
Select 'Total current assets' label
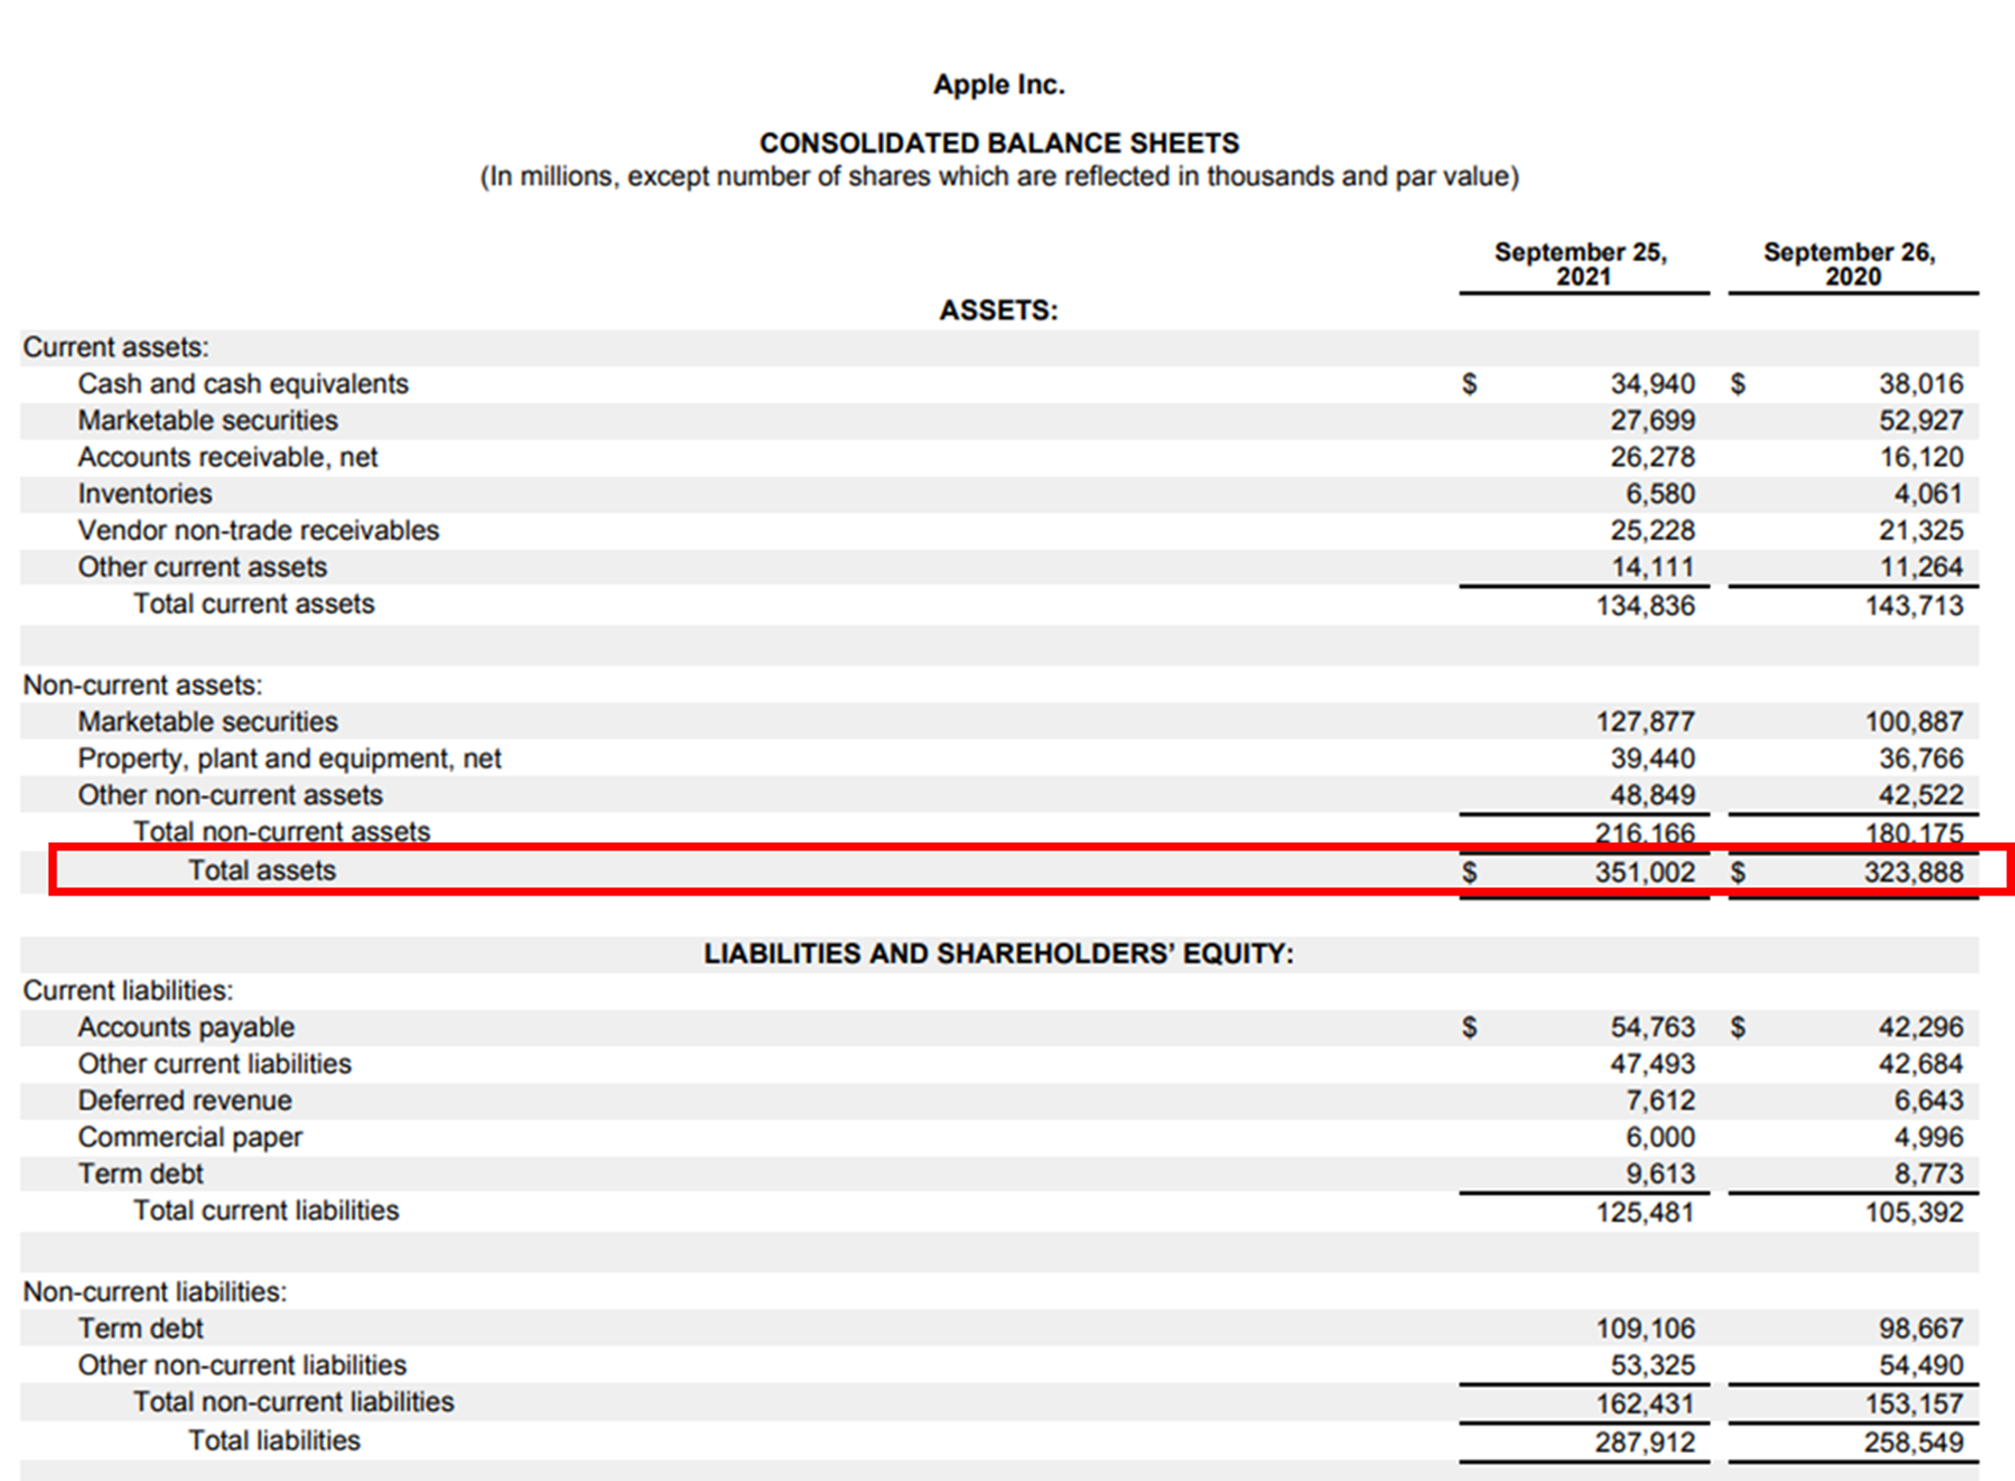click(254, 604)
